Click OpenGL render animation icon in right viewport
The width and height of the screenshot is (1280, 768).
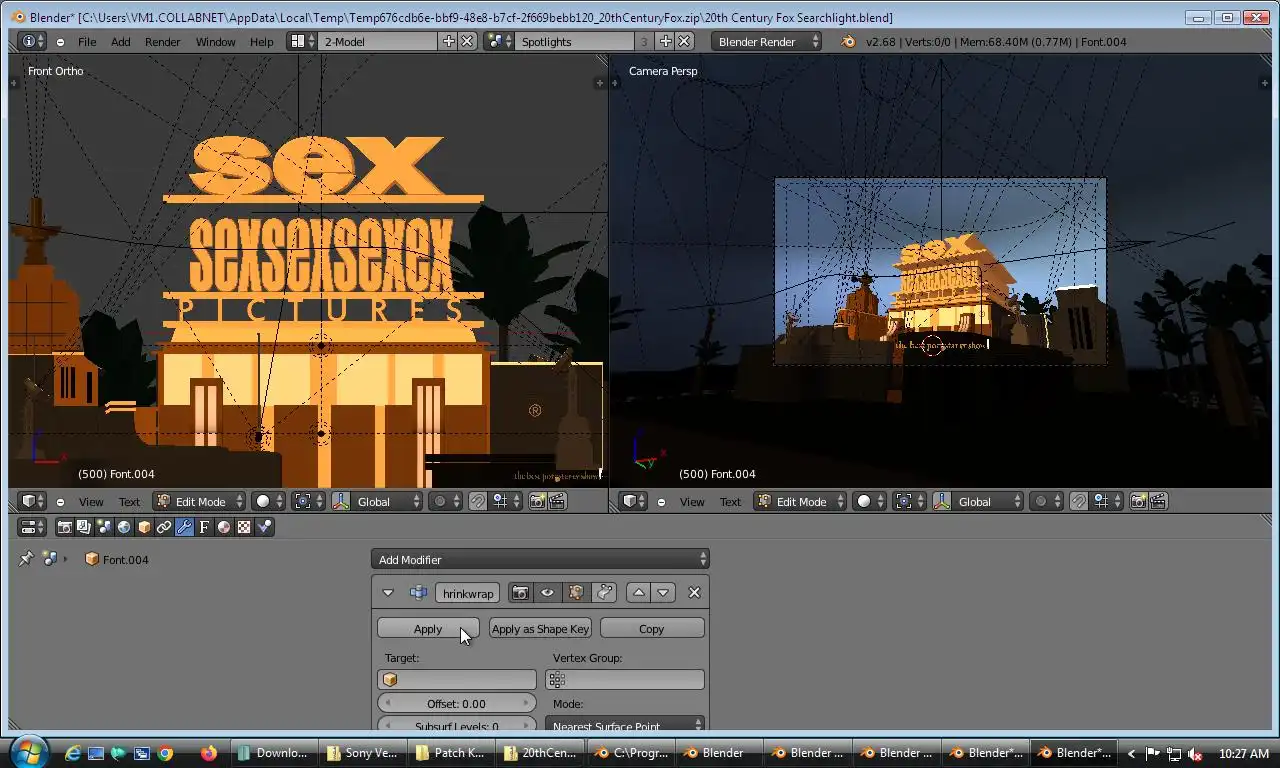click(x=1159, y=501)
